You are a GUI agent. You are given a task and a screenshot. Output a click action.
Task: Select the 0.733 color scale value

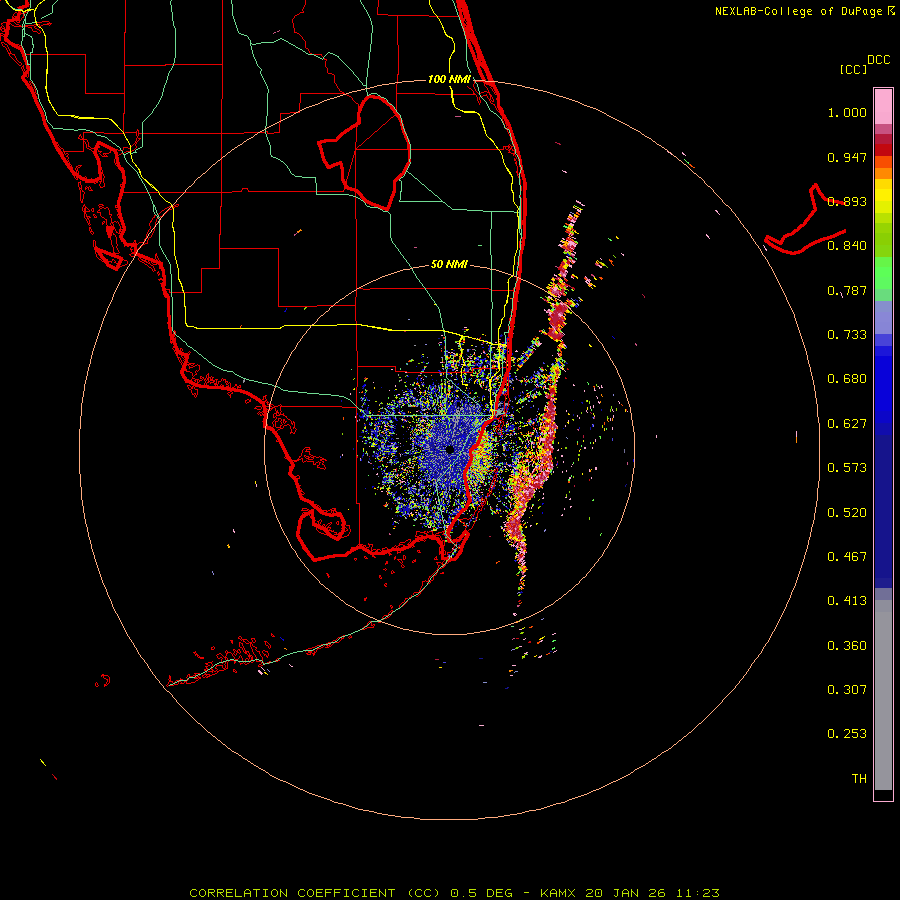tap(847, 335)
